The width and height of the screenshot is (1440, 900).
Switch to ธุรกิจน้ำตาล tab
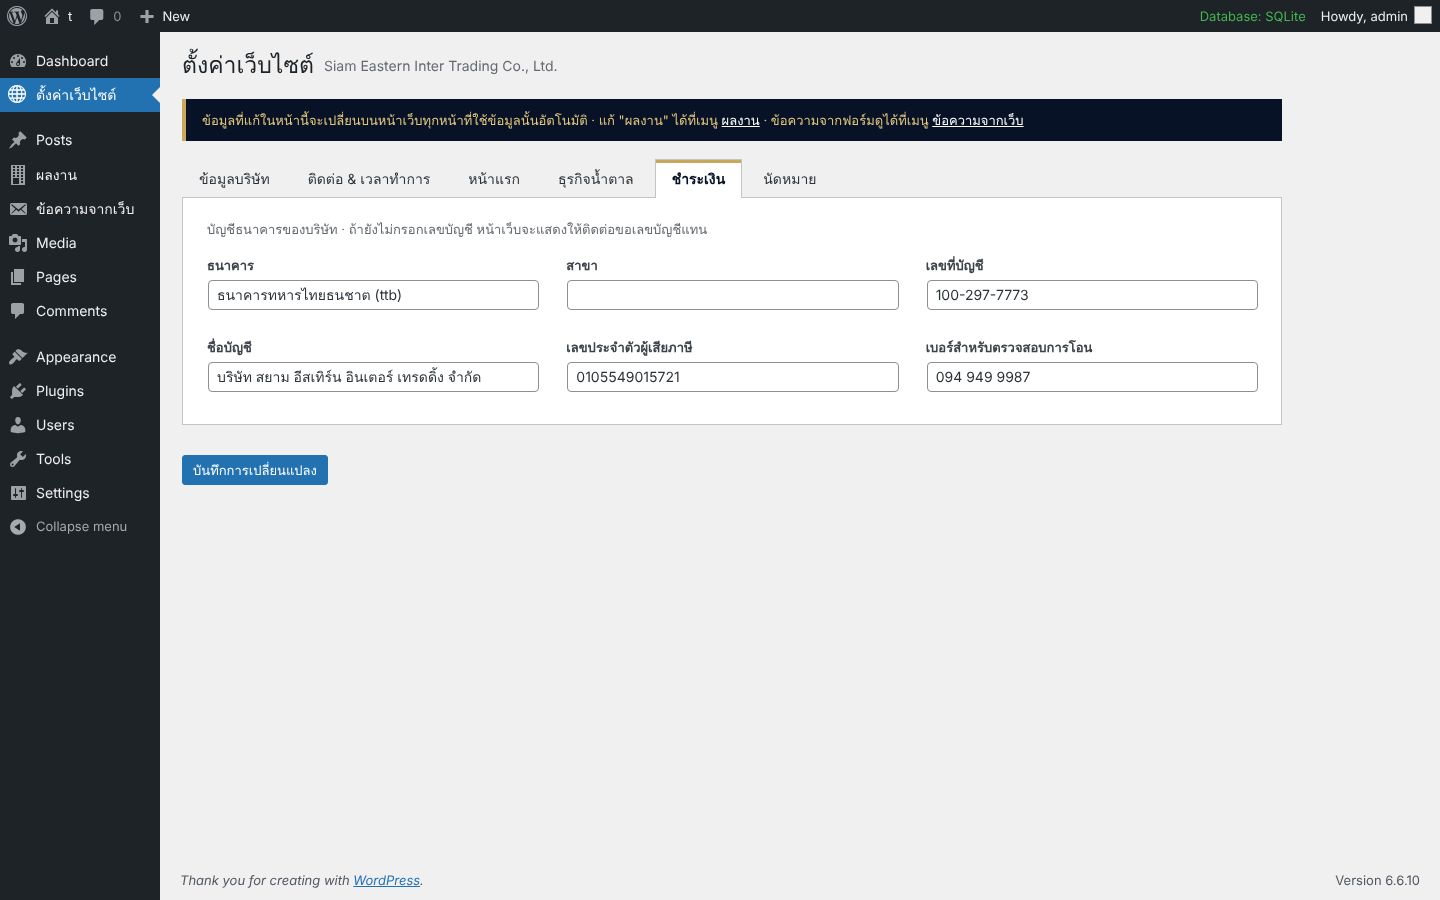(x=596, y=179)
